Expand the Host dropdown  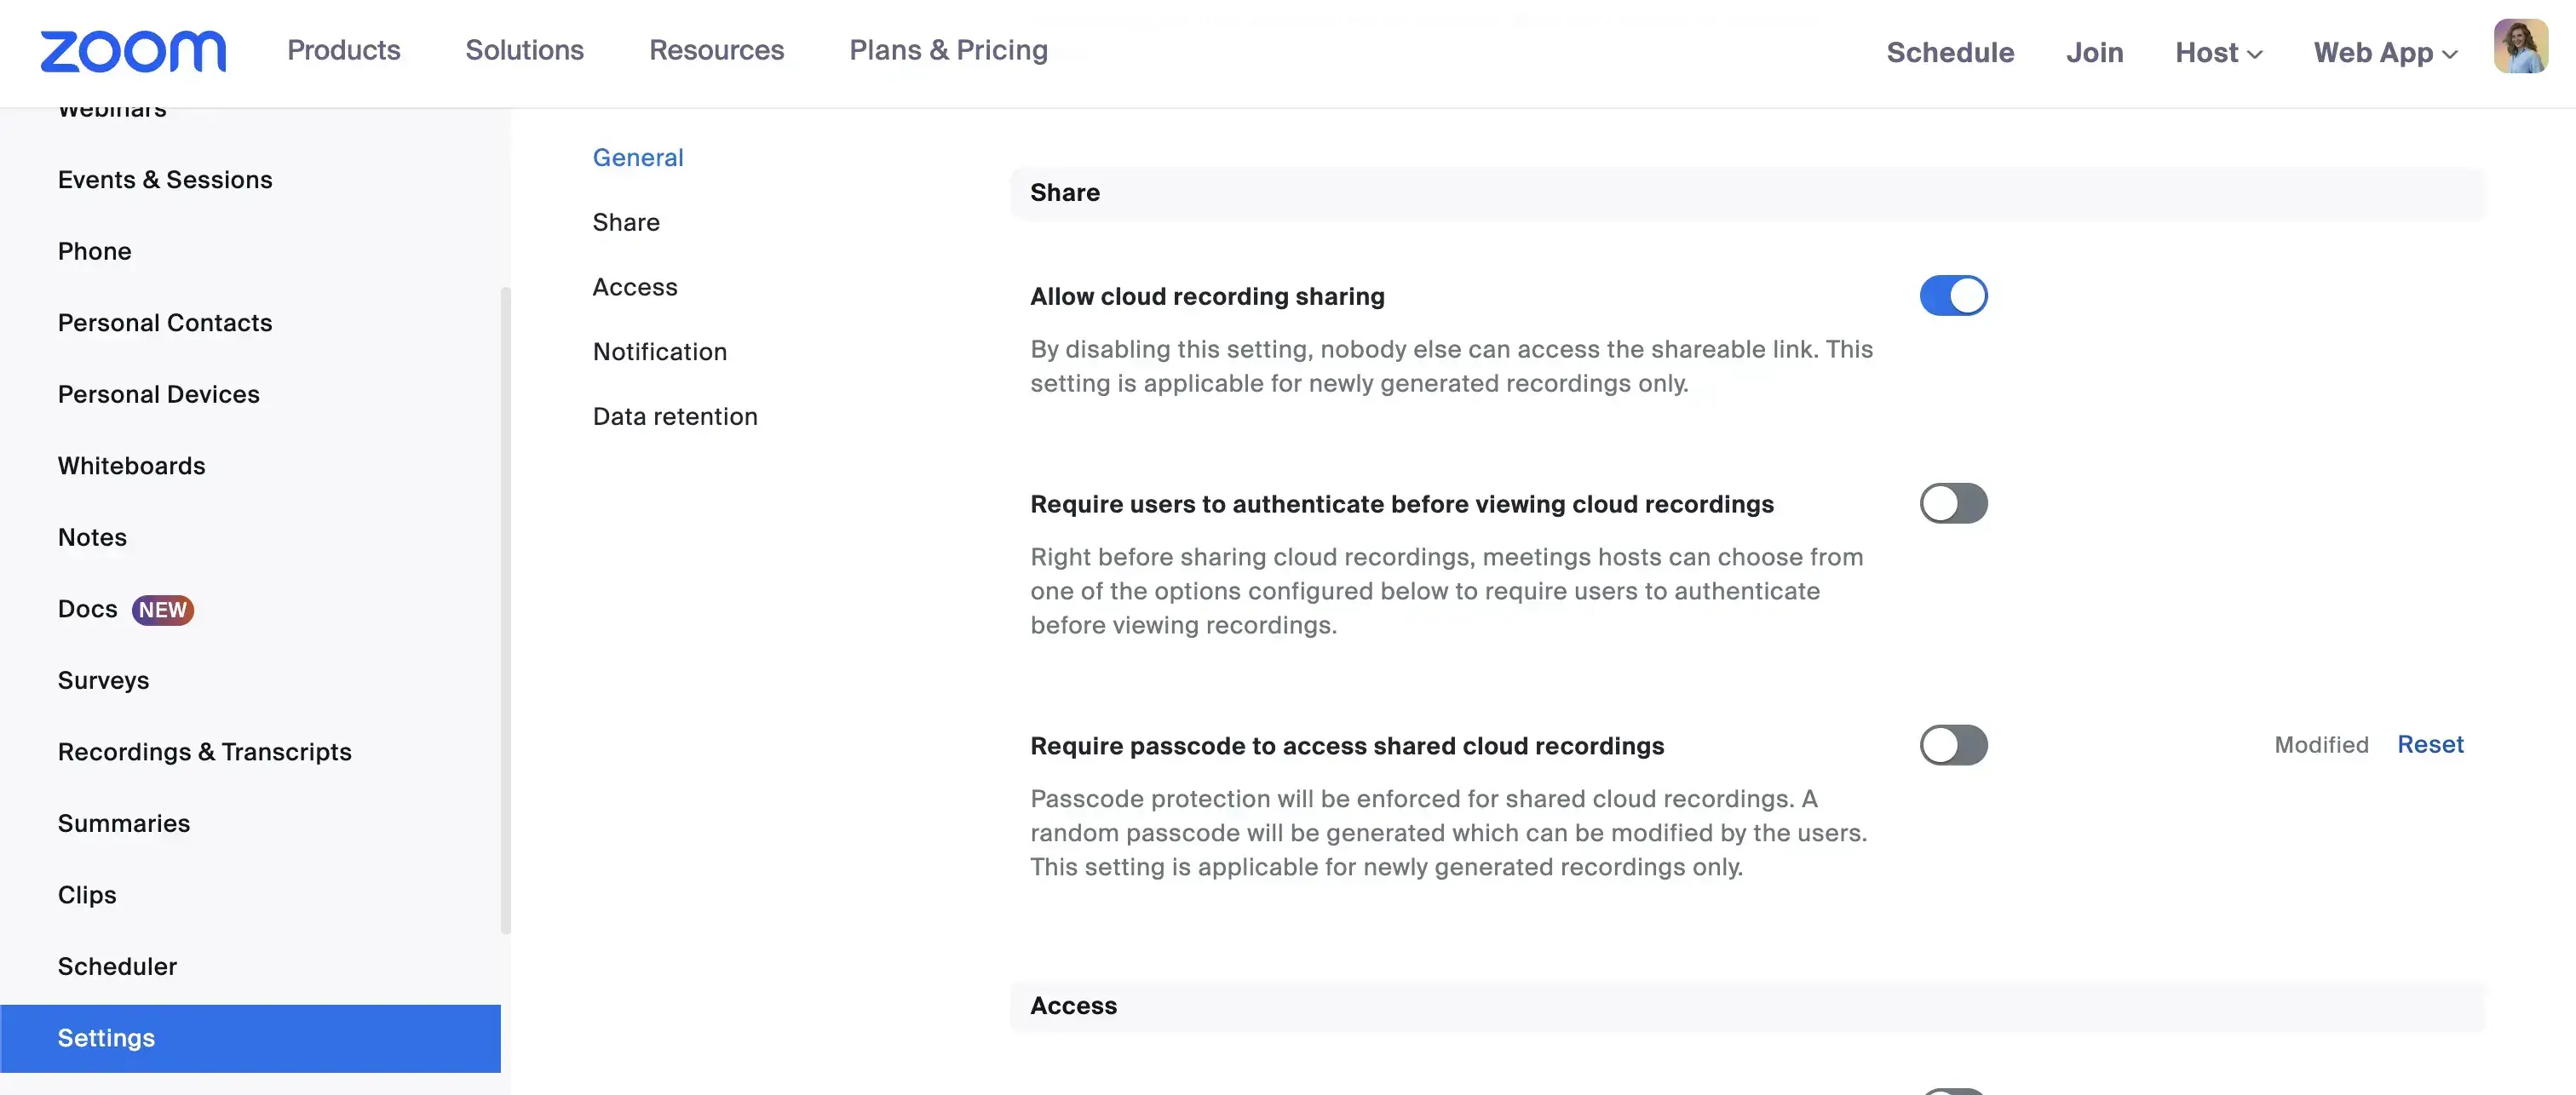[x=2217, y=52]
